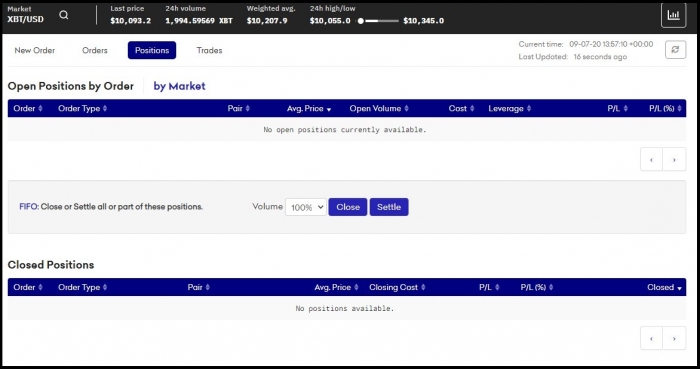Open the Volume 100% dropdown
The width and height of the screenshot is (700, 369).
(x=306, y=207)
